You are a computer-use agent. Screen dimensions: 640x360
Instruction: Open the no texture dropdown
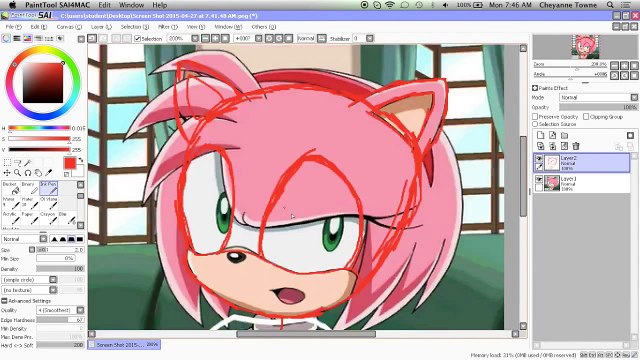pyautogui.click(x=53, y=290)
